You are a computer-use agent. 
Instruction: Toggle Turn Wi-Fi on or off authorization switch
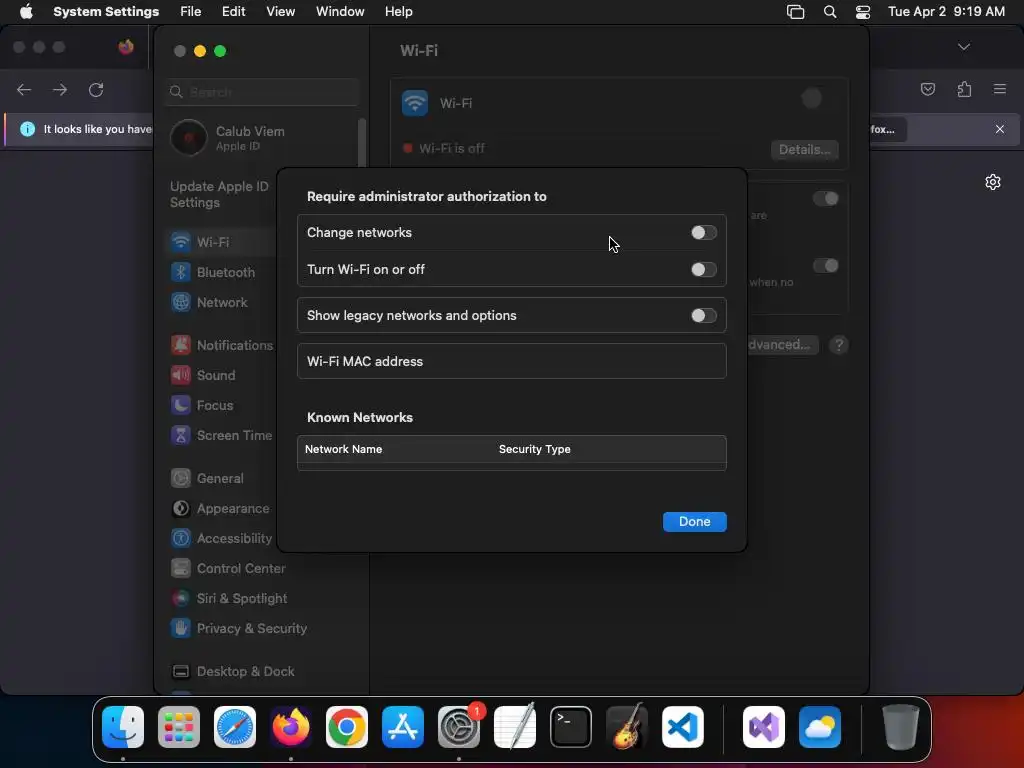coord(703,270)
